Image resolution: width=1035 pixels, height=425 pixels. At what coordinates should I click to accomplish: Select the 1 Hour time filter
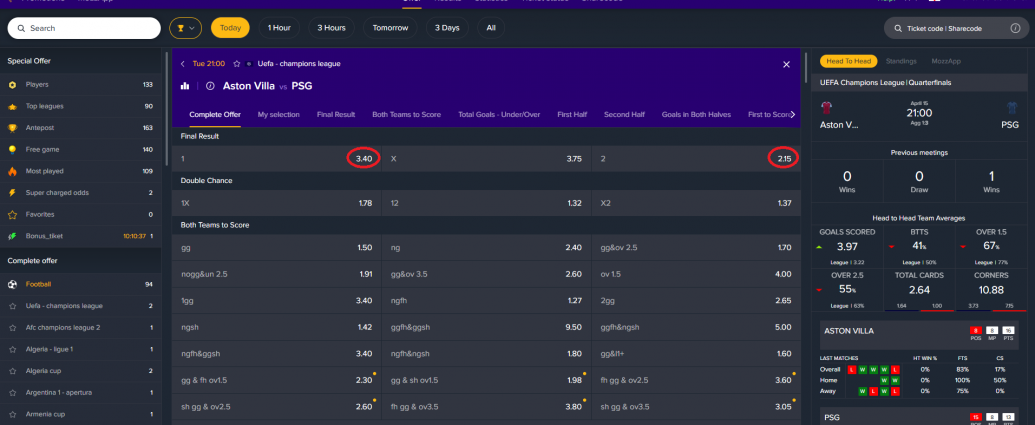(x=279, y=28)
